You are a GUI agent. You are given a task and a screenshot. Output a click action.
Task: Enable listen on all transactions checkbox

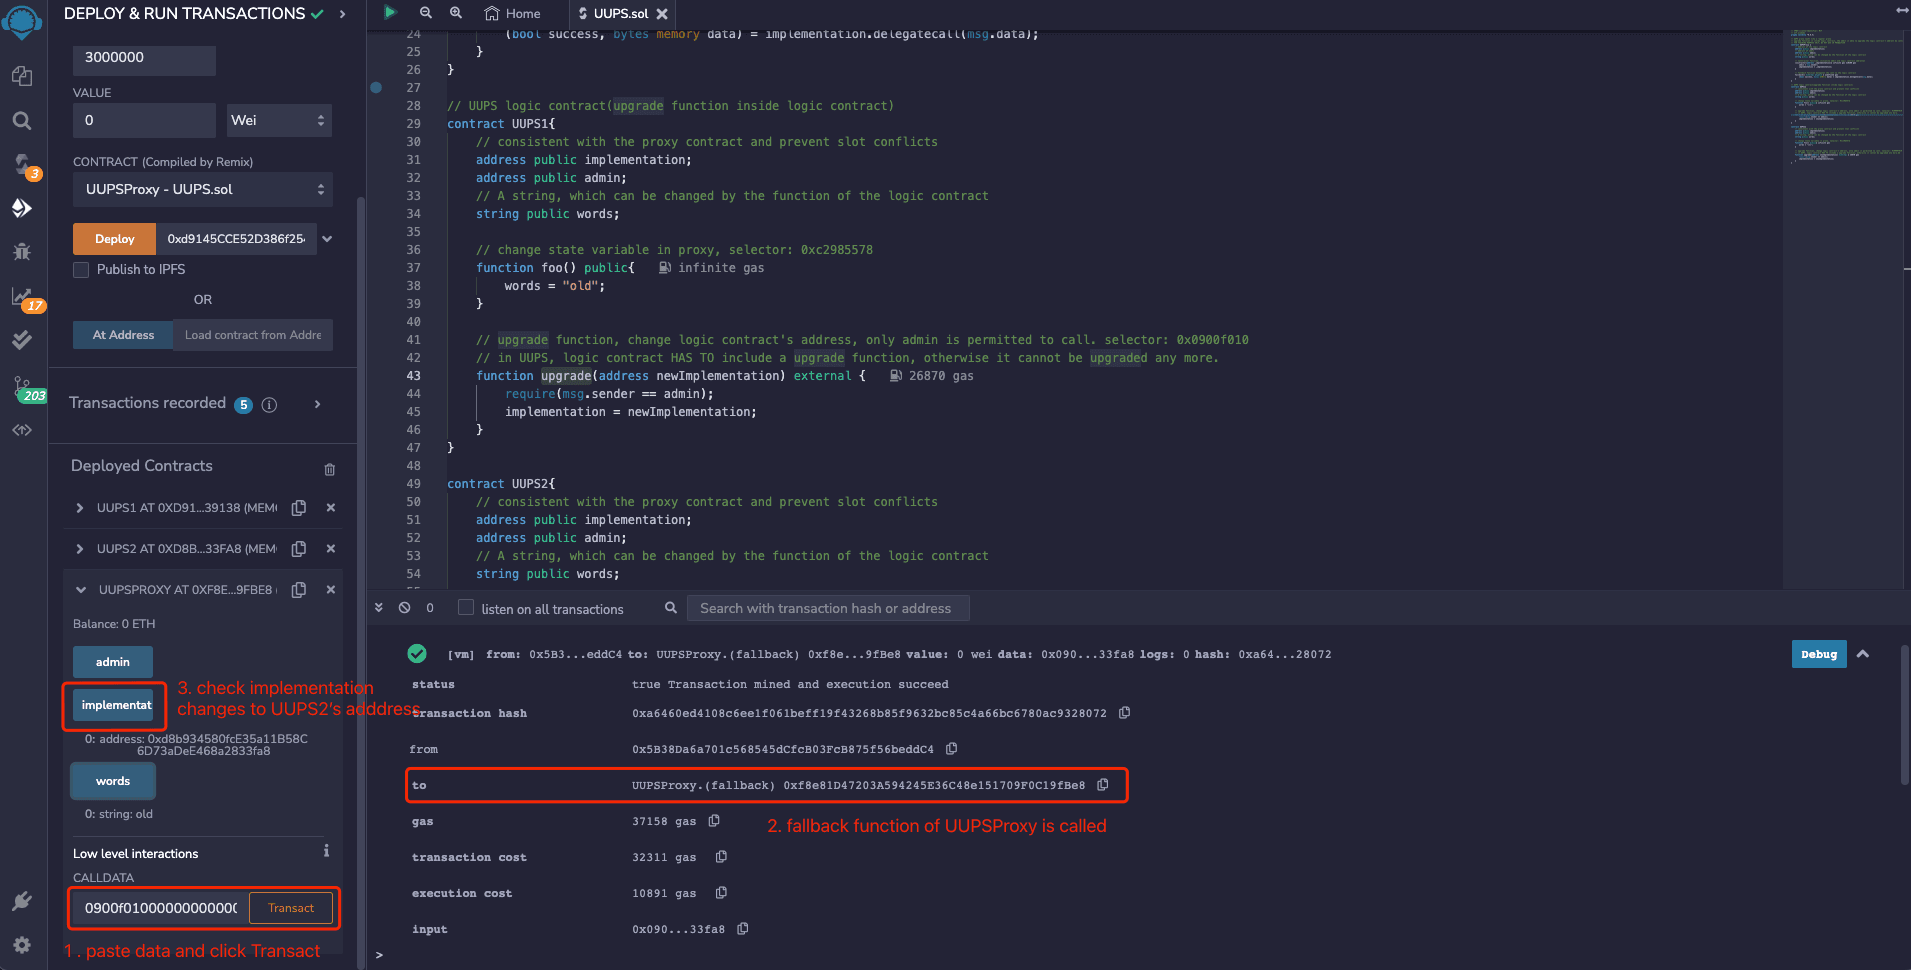pos(466,608)
